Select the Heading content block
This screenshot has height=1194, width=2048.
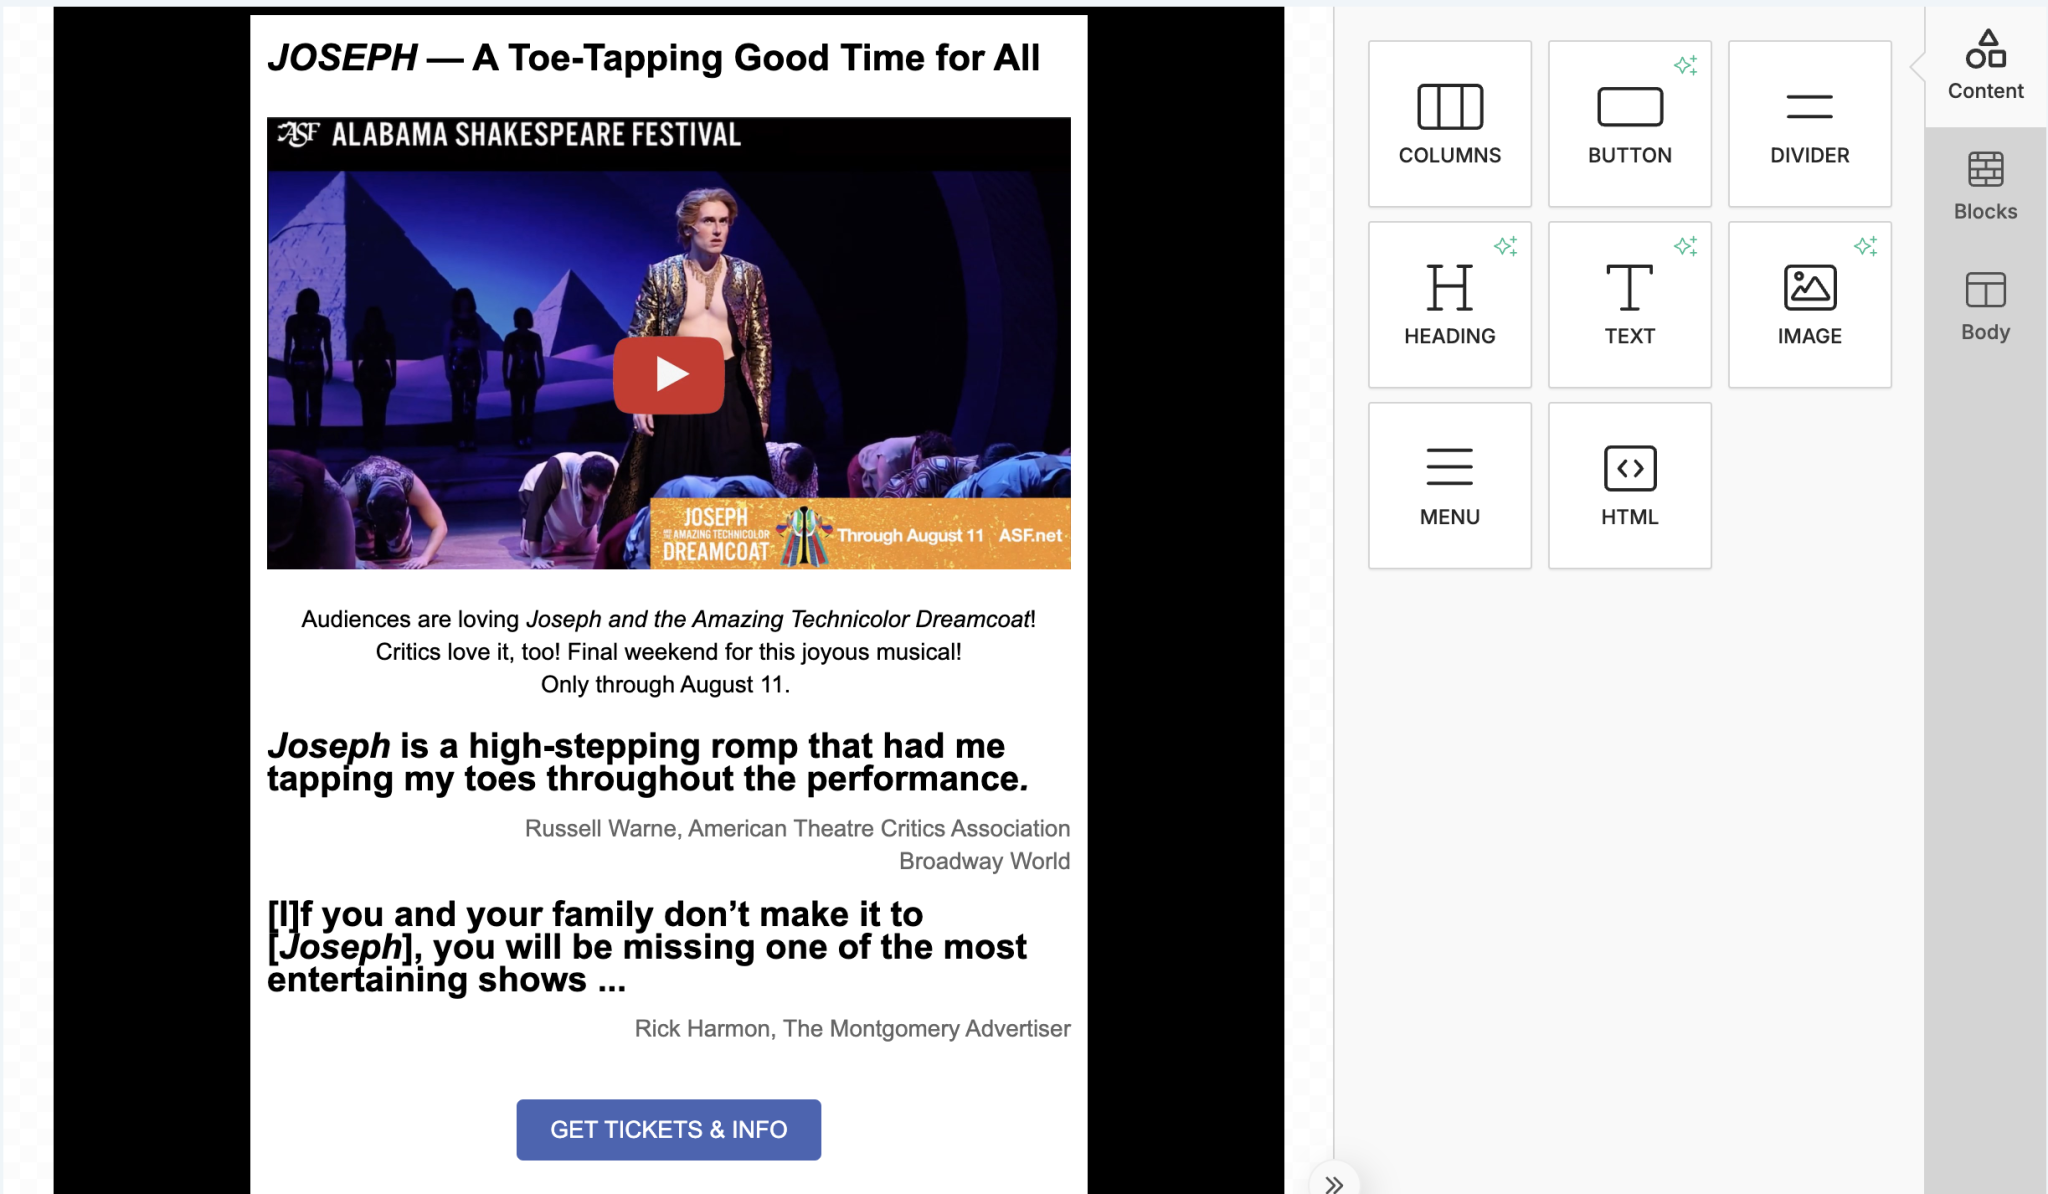(1449, 305)
